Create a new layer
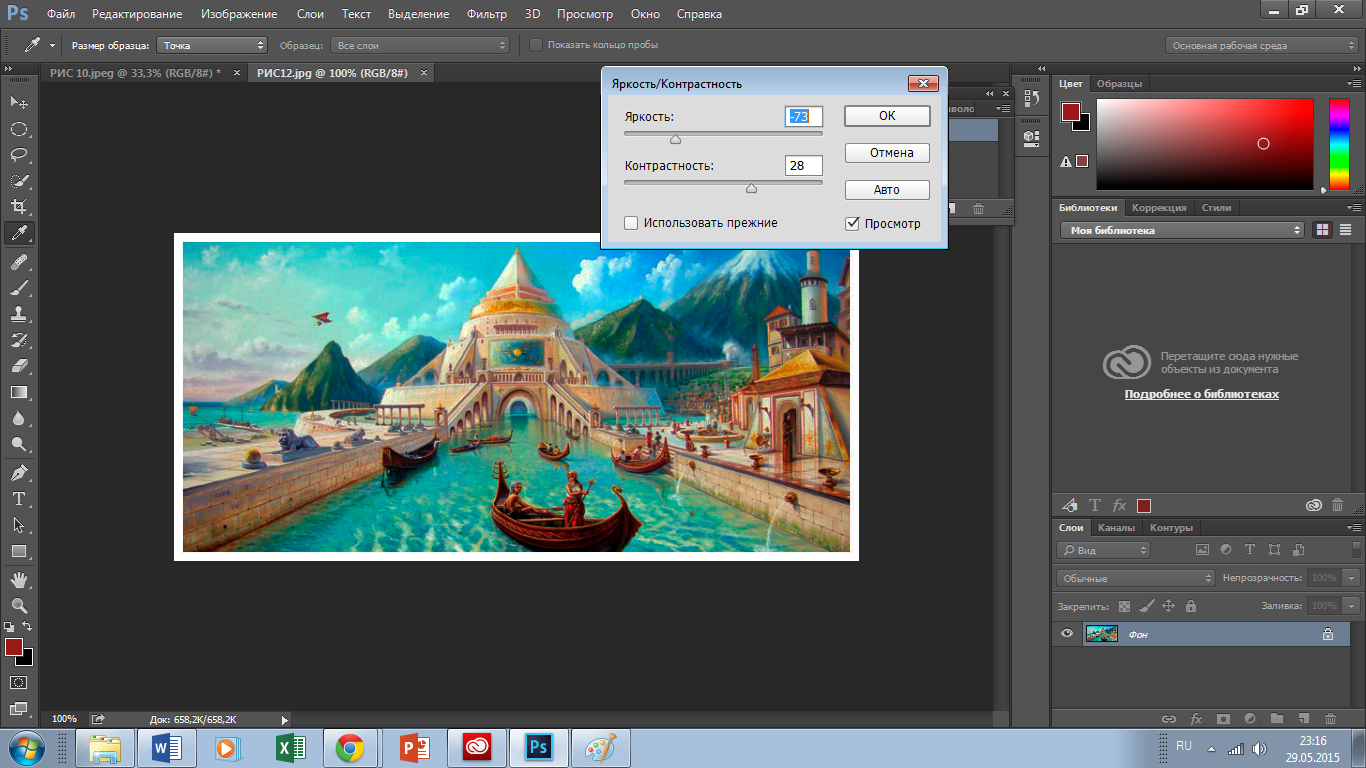1366x768 pixels. pyautogui.click(x=1303, y=719)
